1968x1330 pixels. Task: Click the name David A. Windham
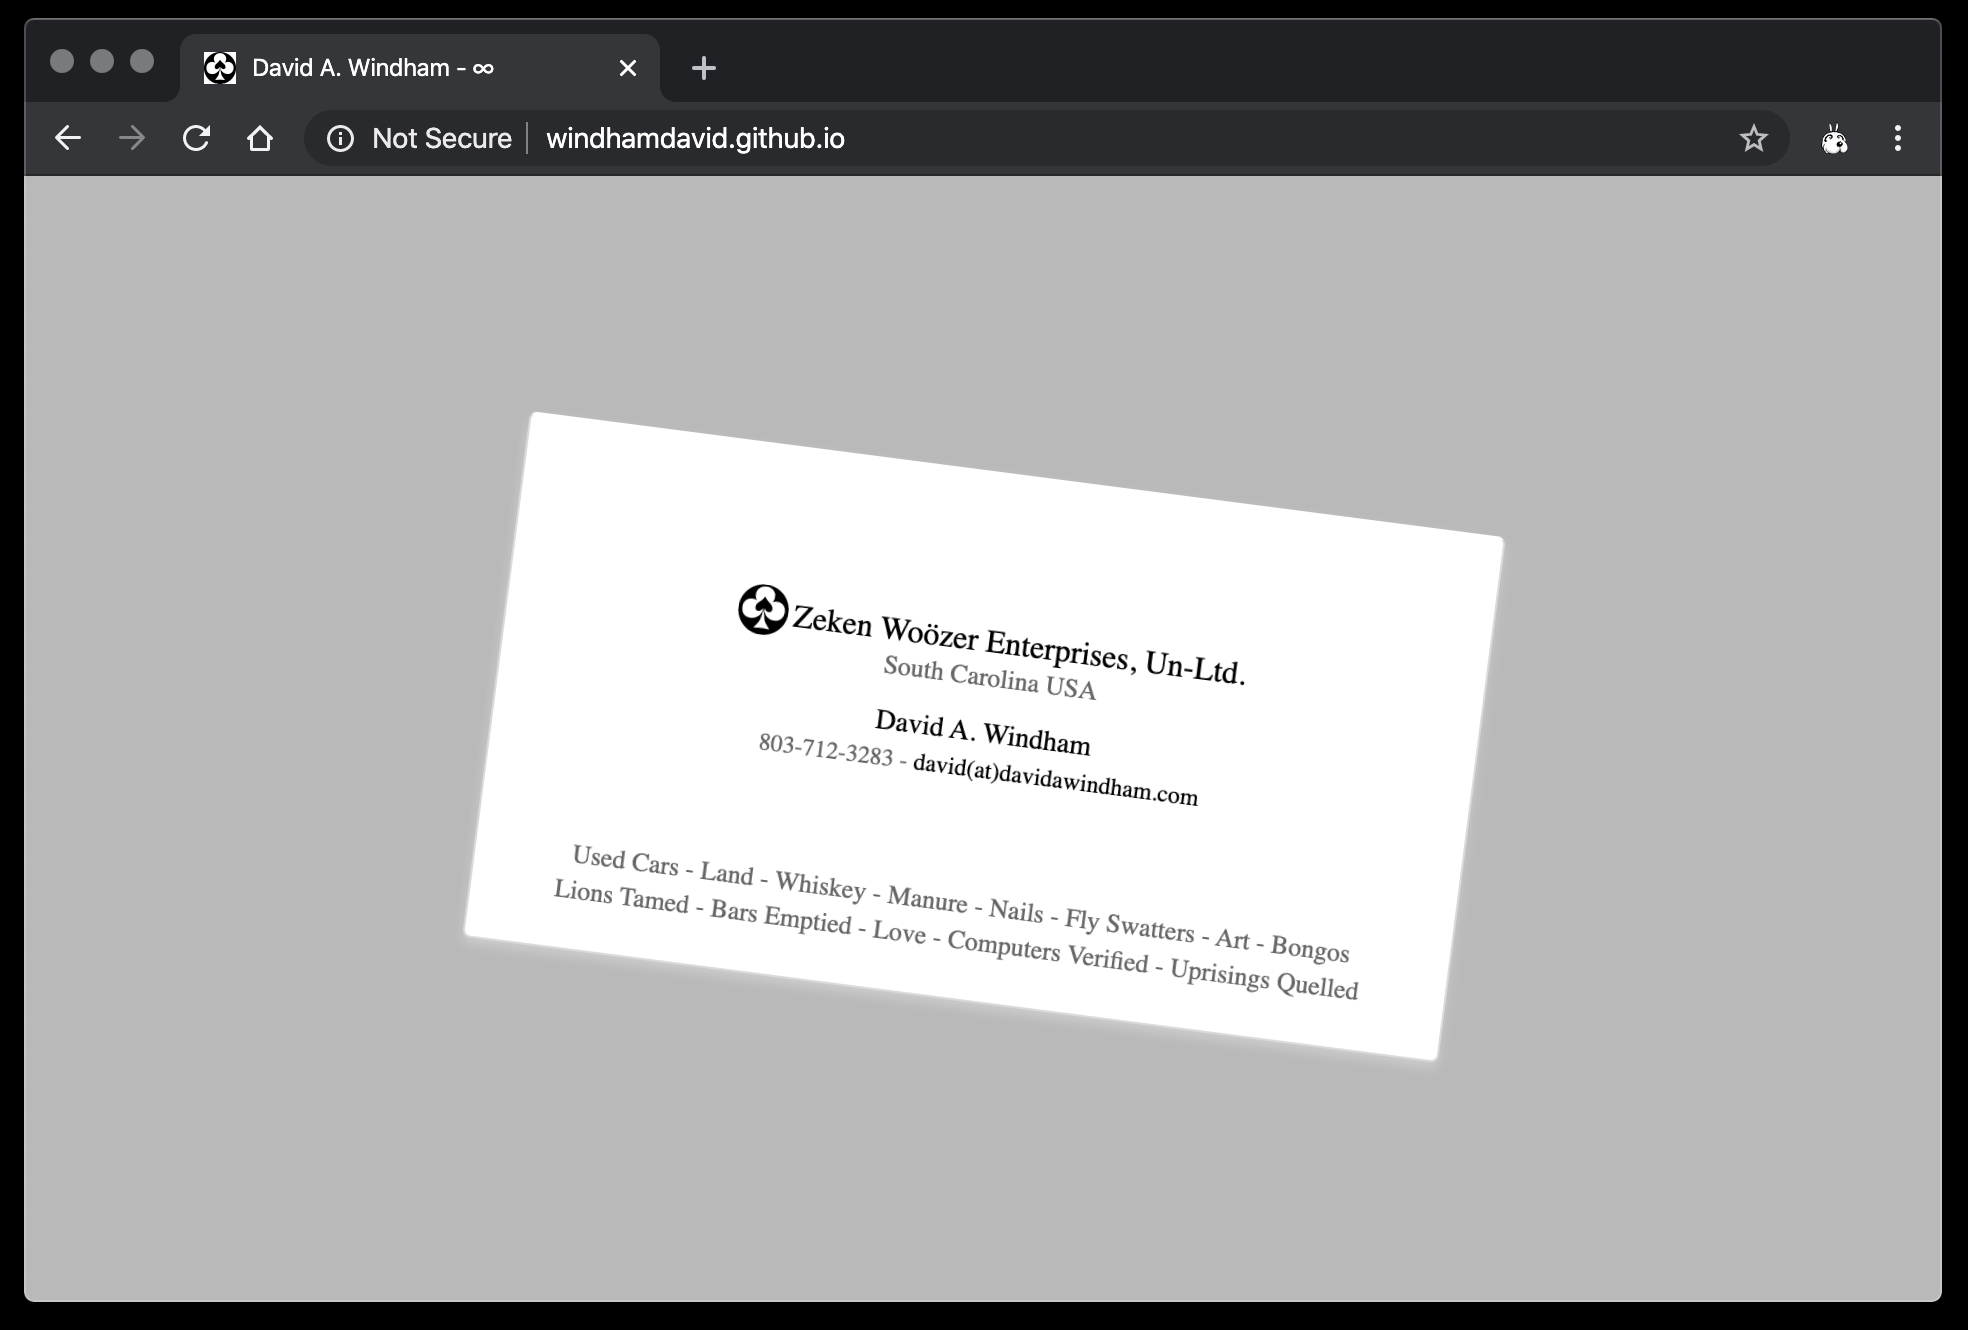coord(982,732)
